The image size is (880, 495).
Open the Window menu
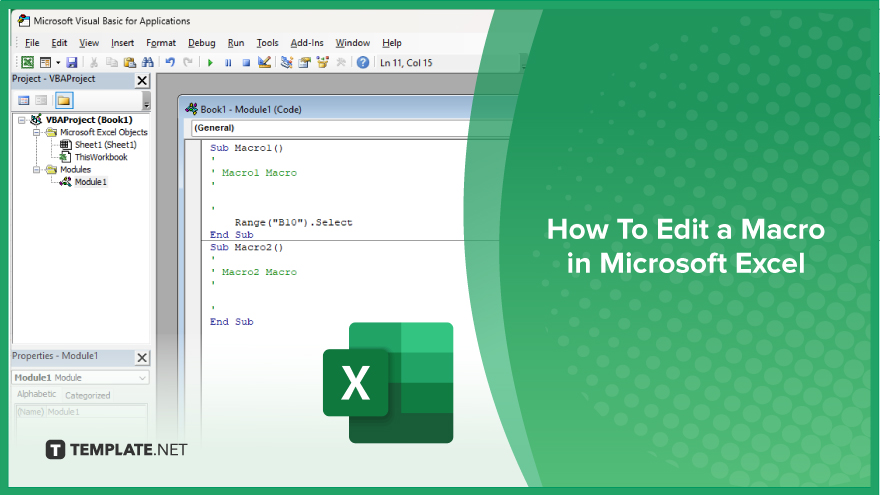pos(352,43)
